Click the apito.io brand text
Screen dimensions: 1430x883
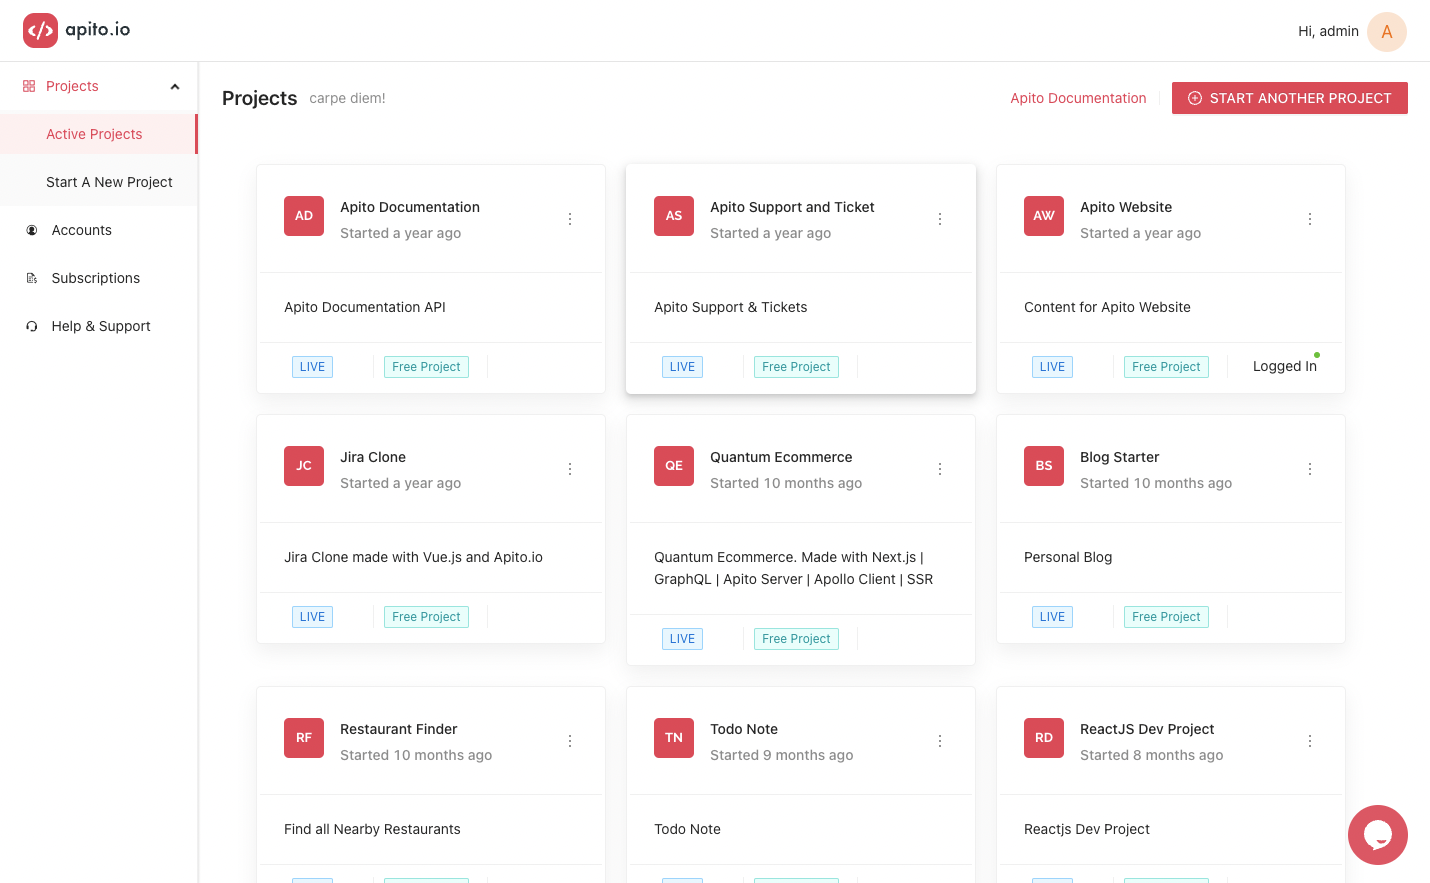click(98, 29)
